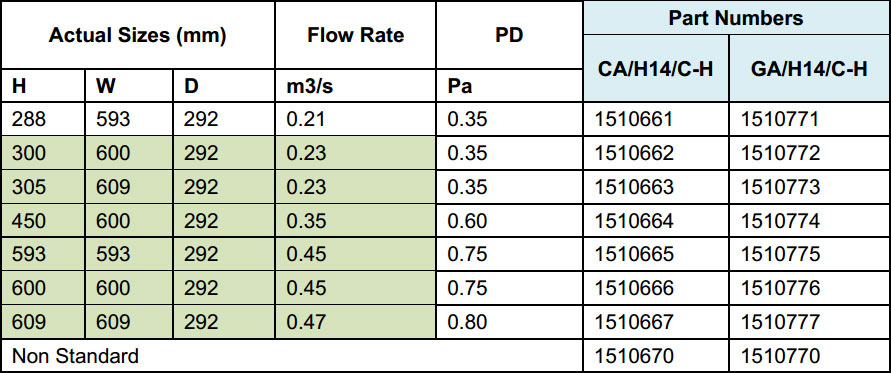This screenshot has height=373, width=891.
Task: Select the CA/H14/C-H column header
Action: pos(656,69)
